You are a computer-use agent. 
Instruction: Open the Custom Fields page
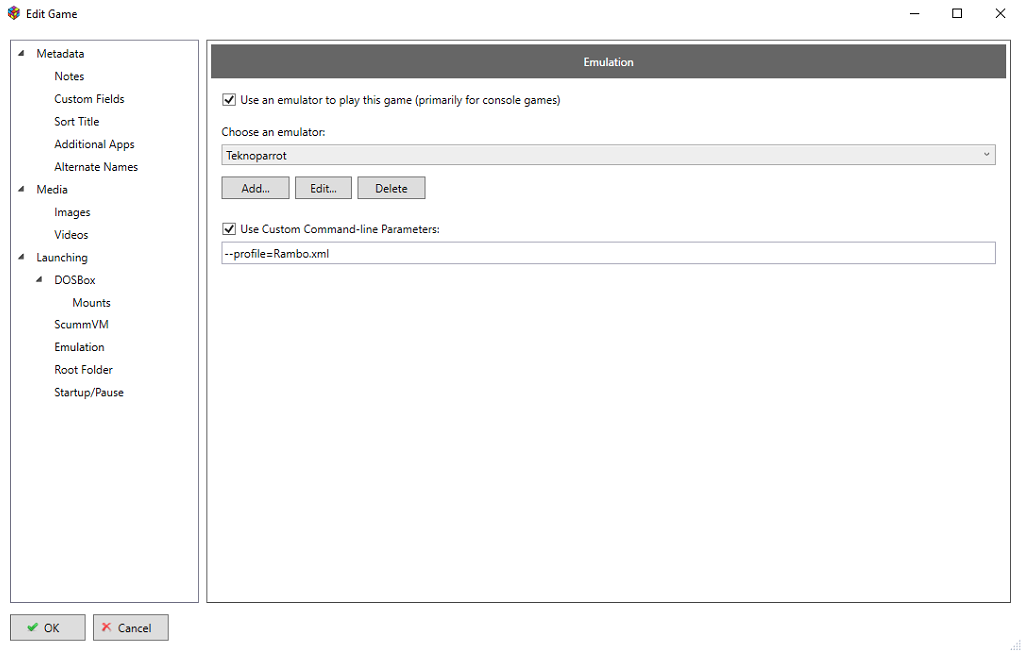pyautogui.click(x=89, y=99)
